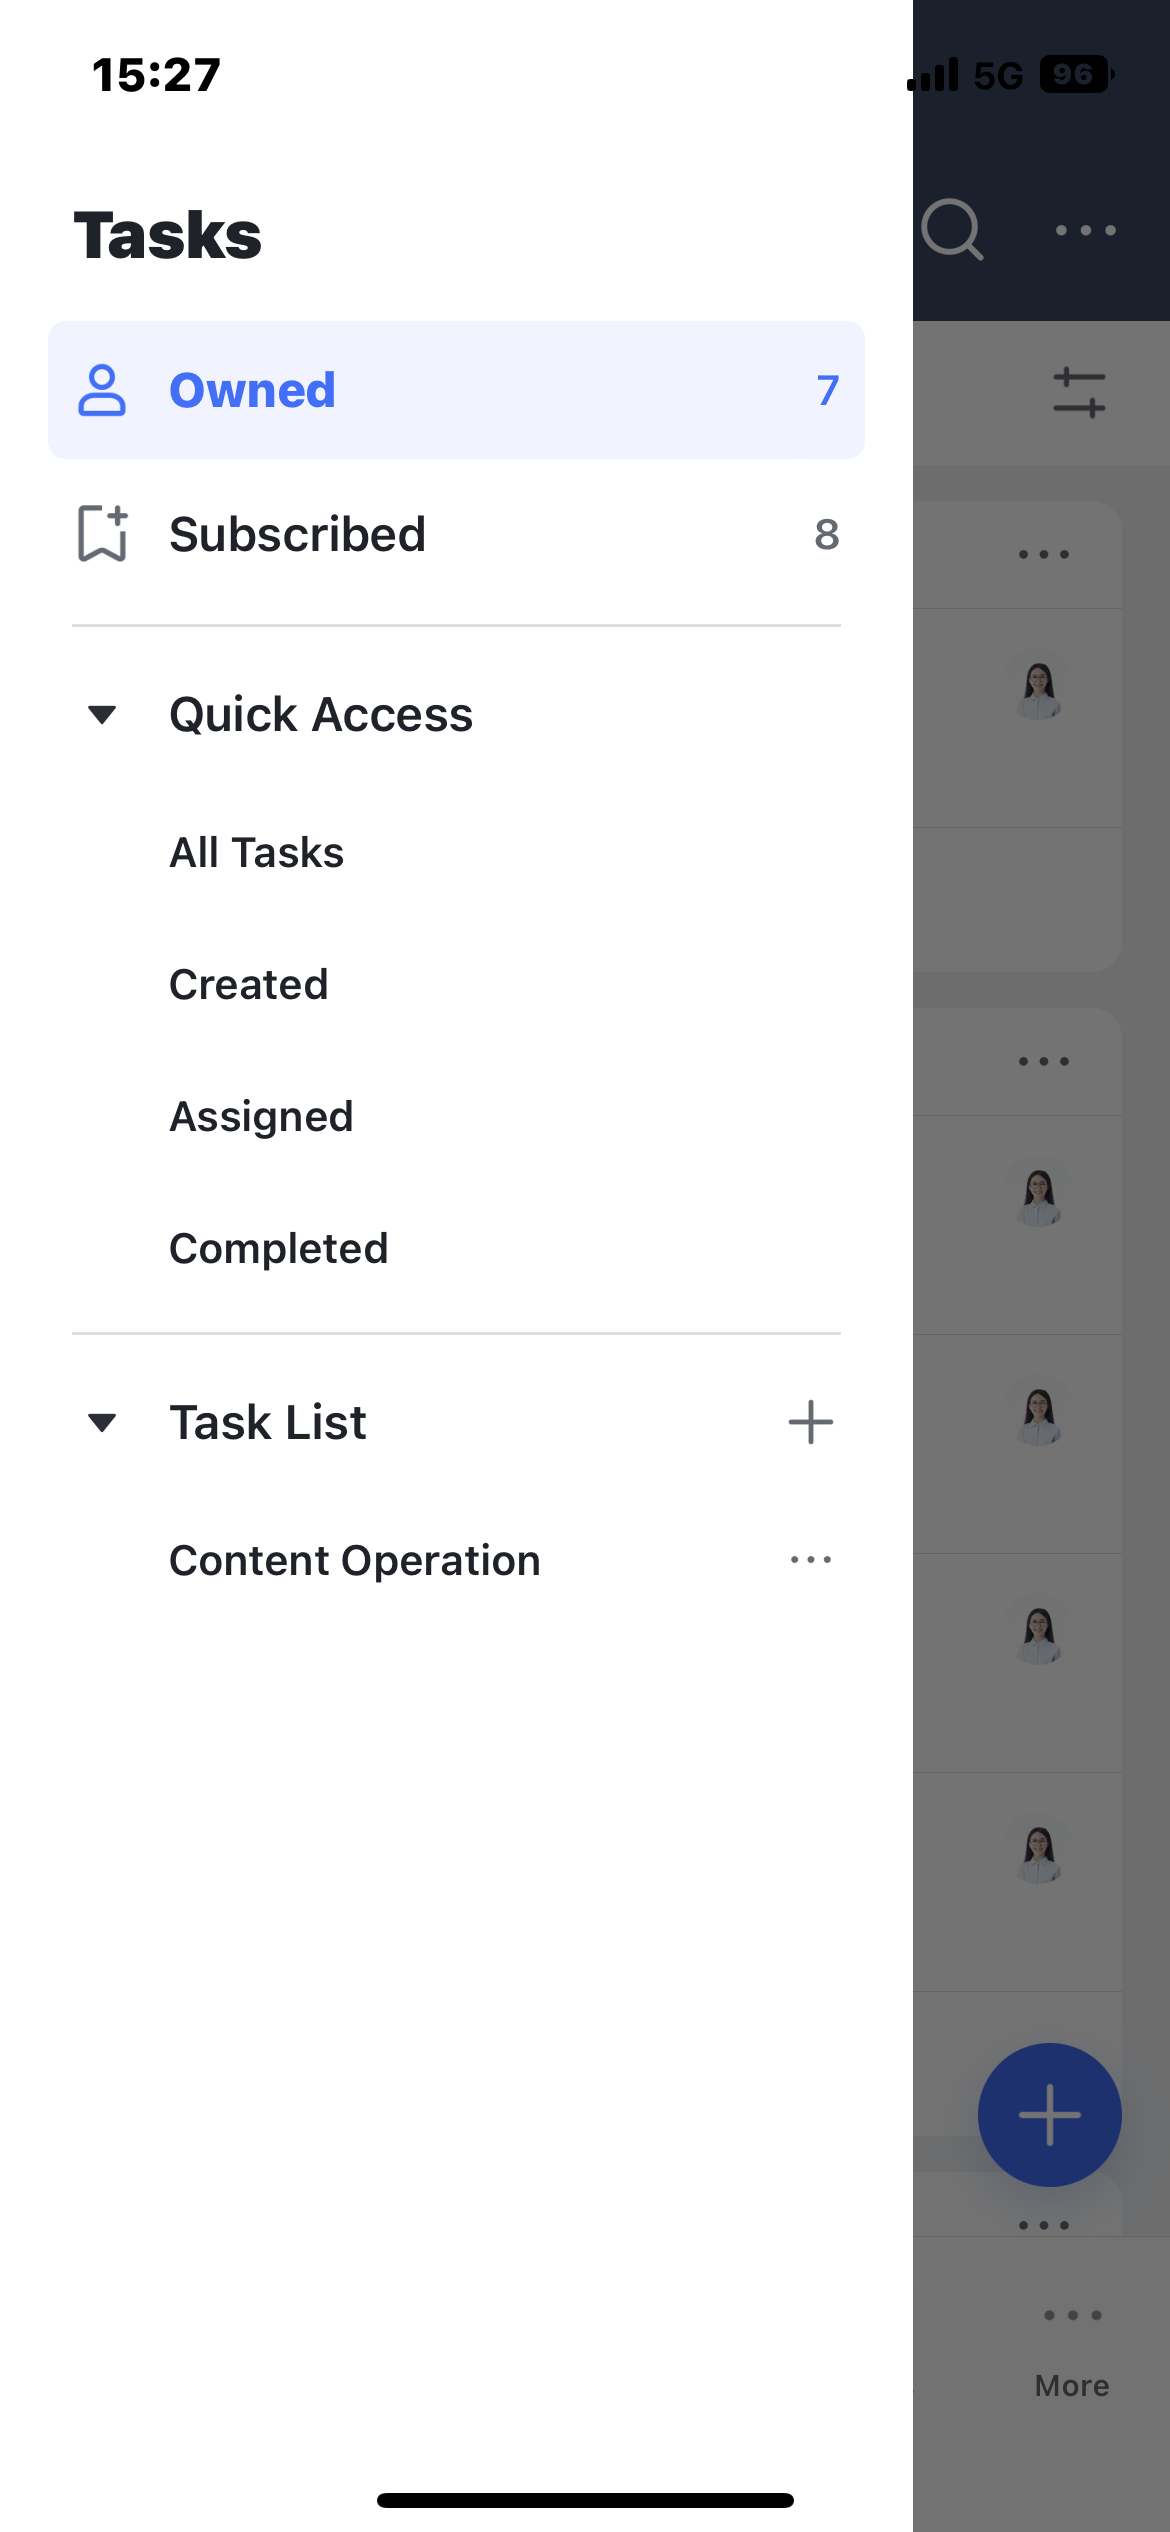Tap the first assignee avatar thumbnail

pos(1039,690)
